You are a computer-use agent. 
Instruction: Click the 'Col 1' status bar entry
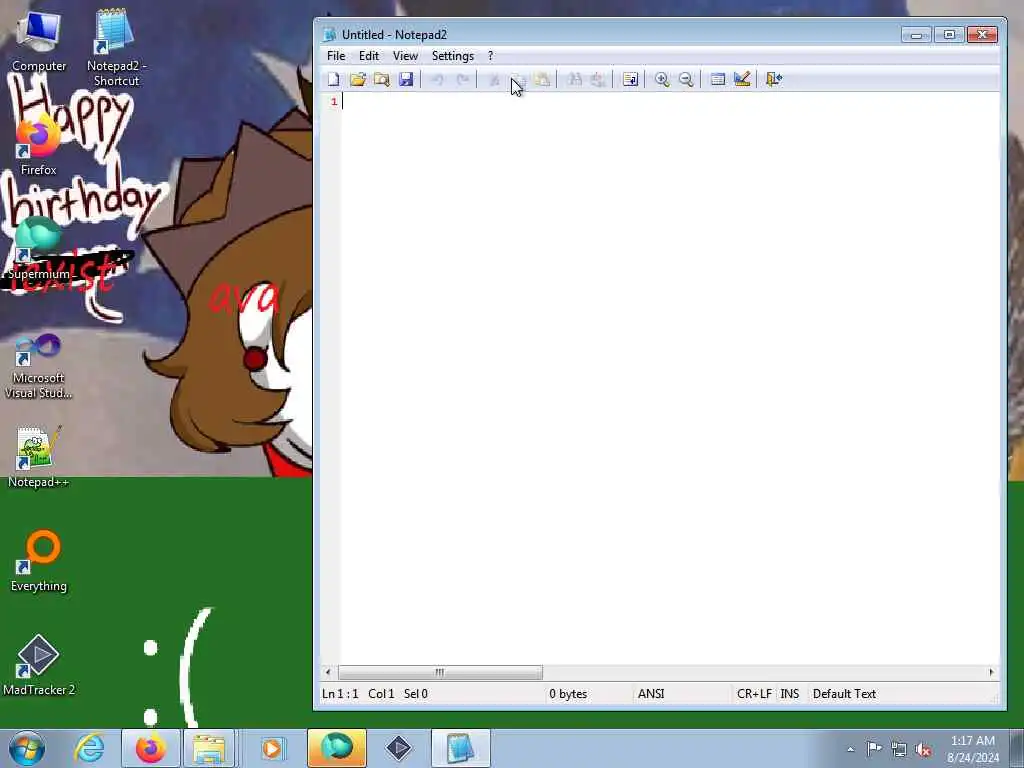pyautogui.click(x=381, y=694)
